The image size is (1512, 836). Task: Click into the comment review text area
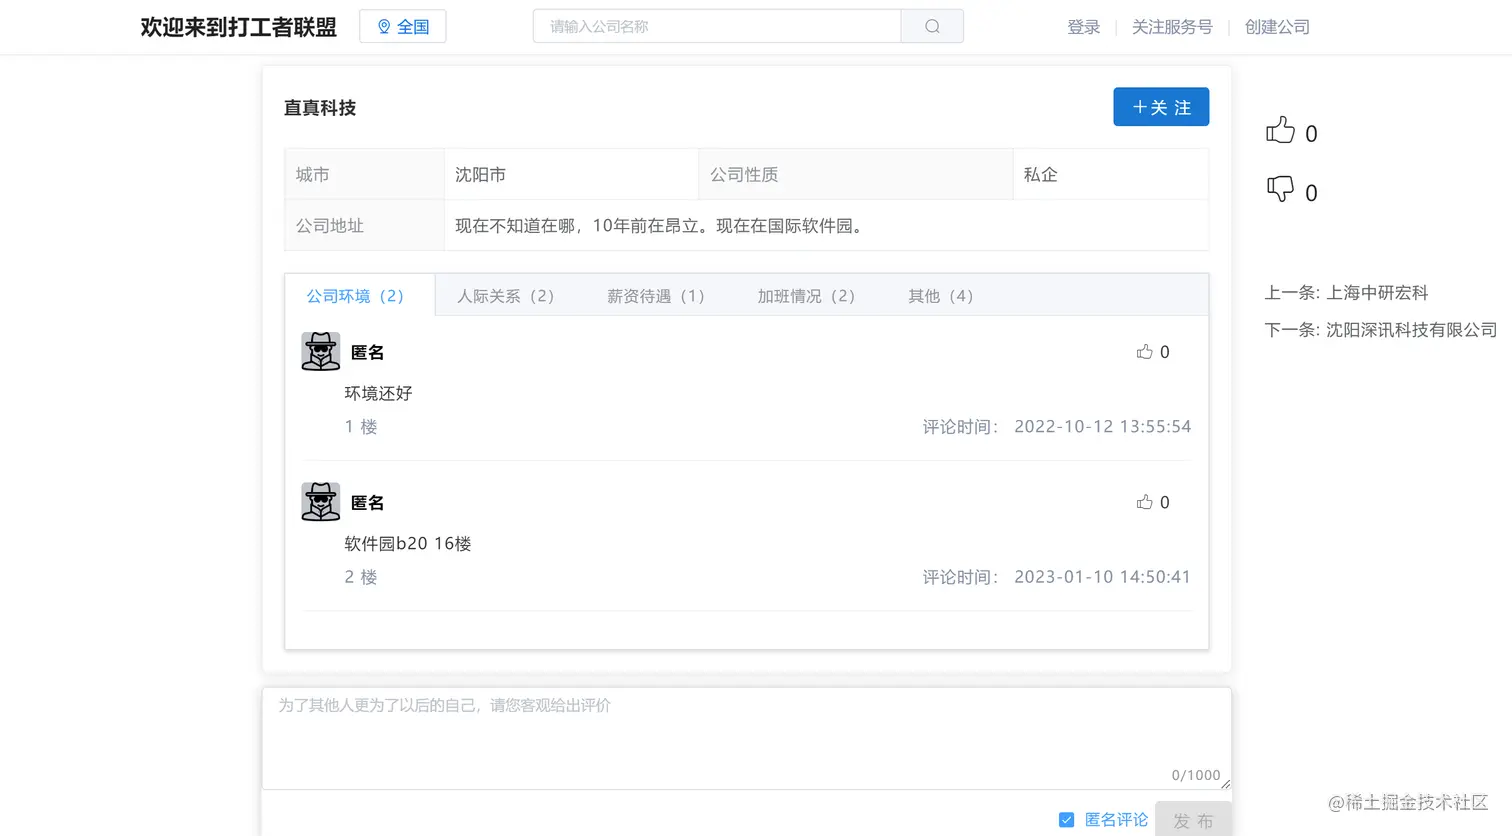coord(746,738)
